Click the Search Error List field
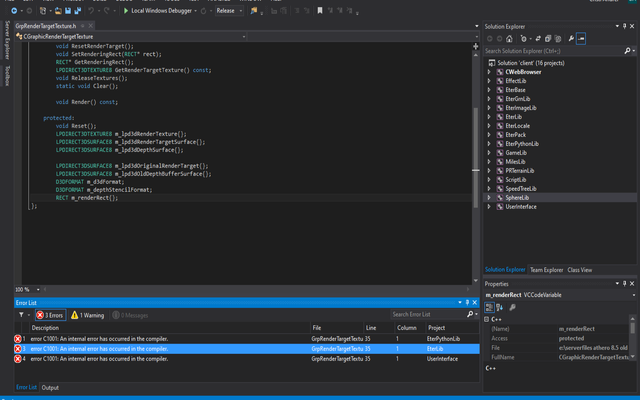 [428, 314]
